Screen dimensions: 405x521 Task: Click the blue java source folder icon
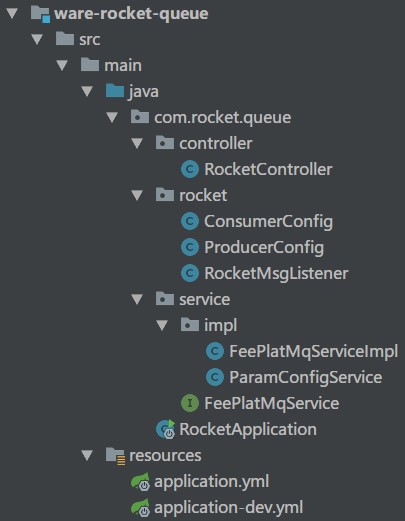pos(115,91)
